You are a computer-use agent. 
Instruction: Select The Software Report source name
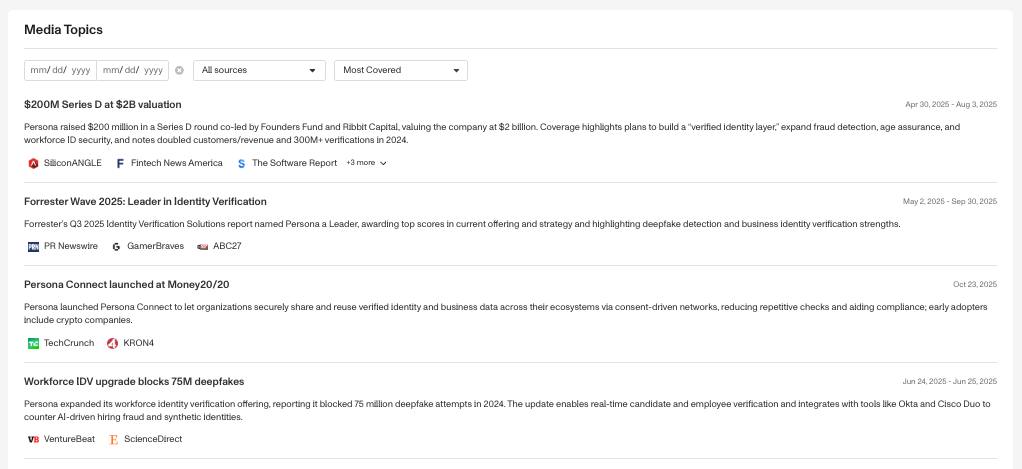(295, 163)
